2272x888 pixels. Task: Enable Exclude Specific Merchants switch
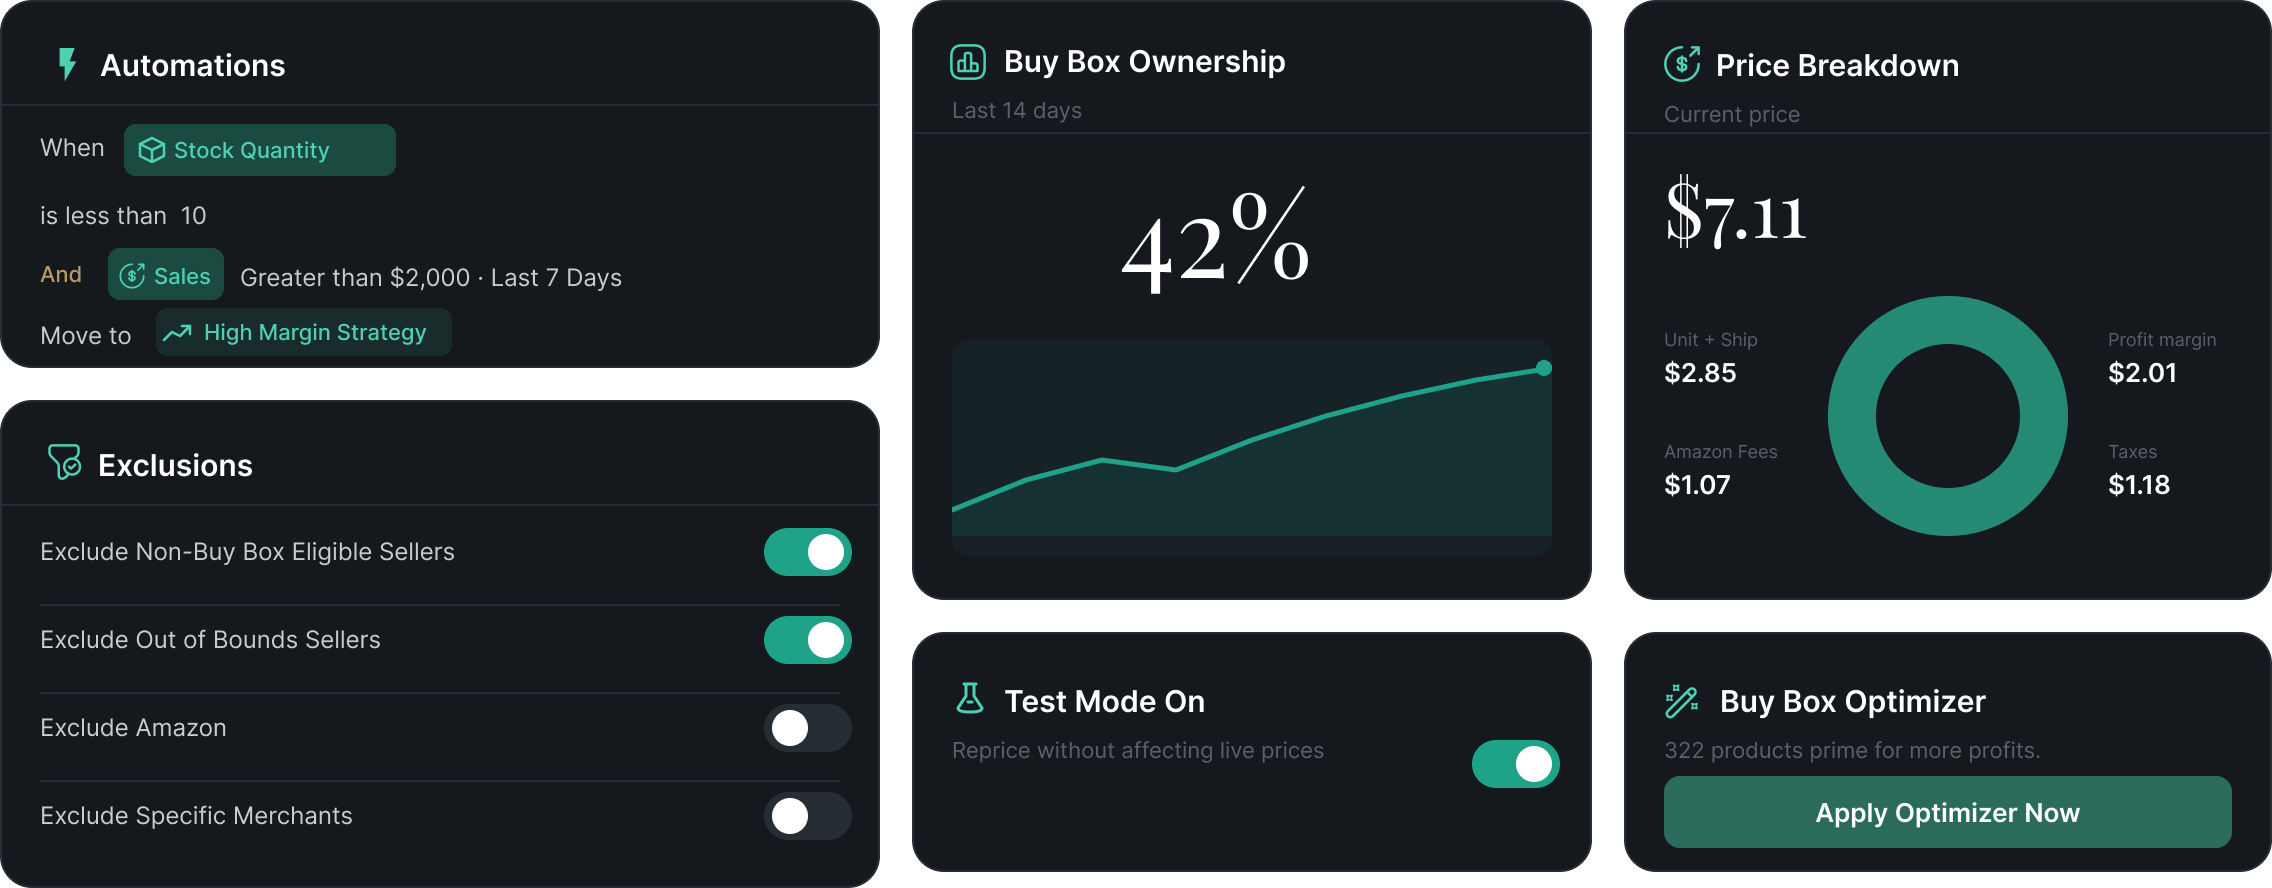808,816
